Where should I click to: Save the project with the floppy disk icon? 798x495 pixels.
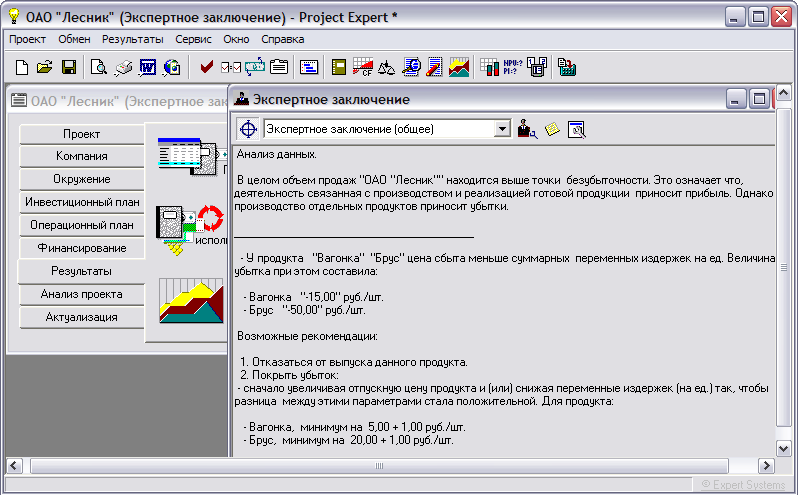coord(69,67)
